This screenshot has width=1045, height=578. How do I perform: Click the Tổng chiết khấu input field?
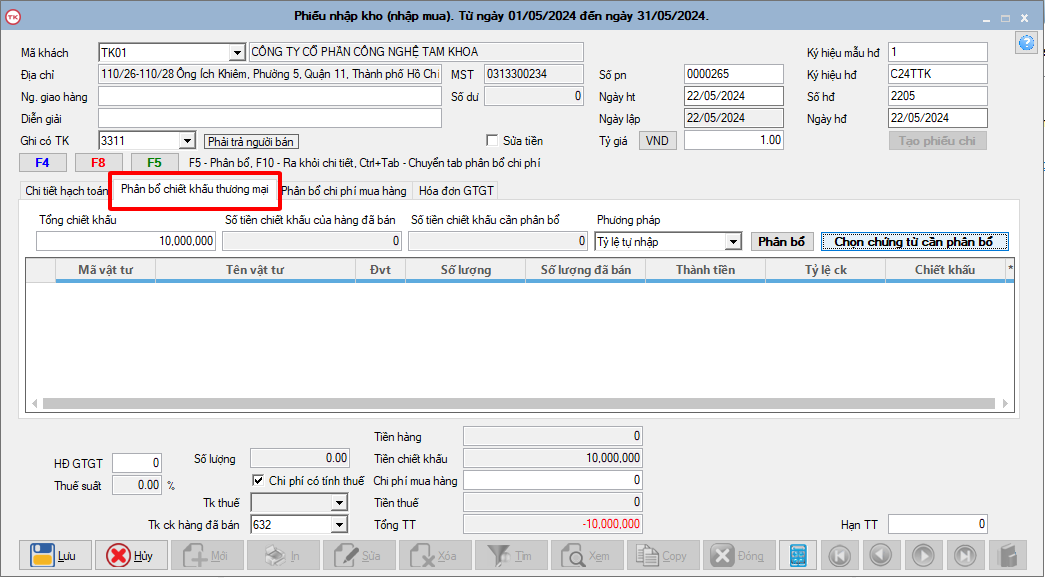pos(126,241)
